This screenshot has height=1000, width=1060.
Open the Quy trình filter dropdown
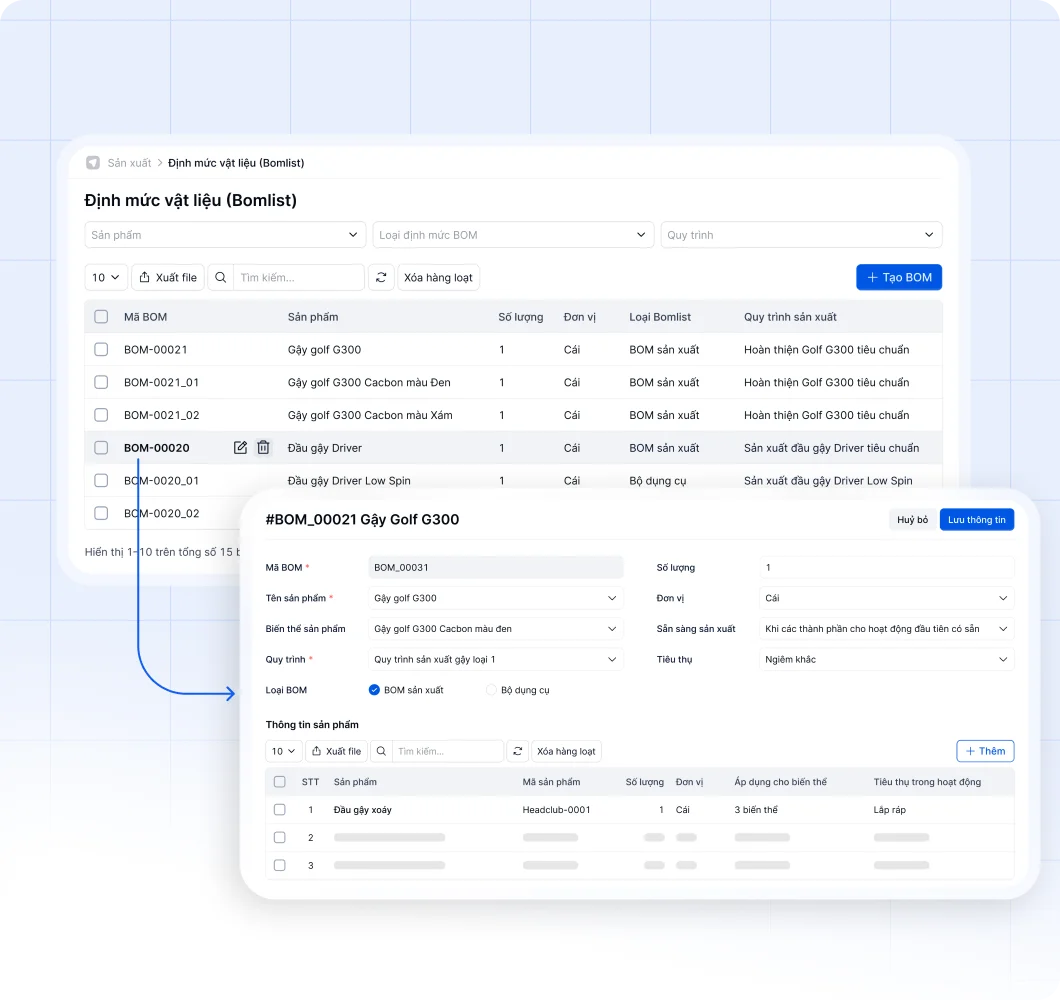pyautogui.click(x=801, y=235)
